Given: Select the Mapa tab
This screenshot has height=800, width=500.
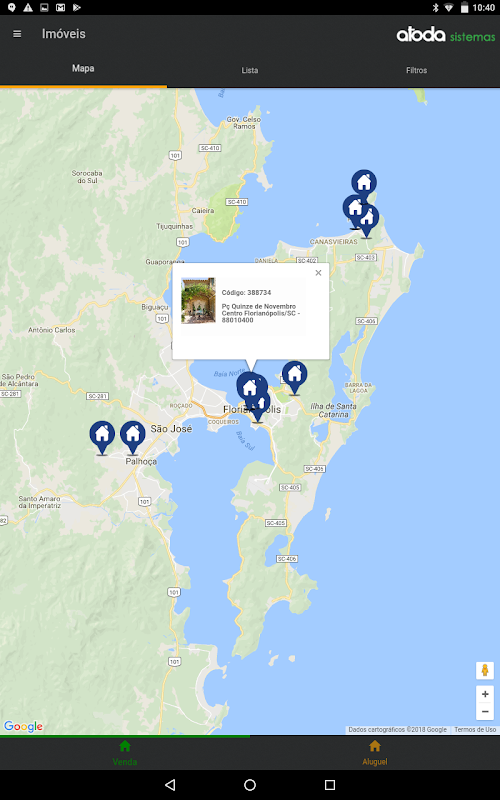Looking at the screenshot, I should (x=83, y=68).
